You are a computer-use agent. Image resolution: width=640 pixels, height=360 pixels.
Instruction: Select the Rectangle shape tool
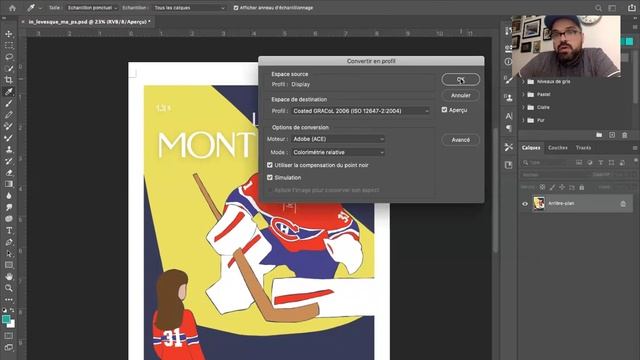point(9,265)
